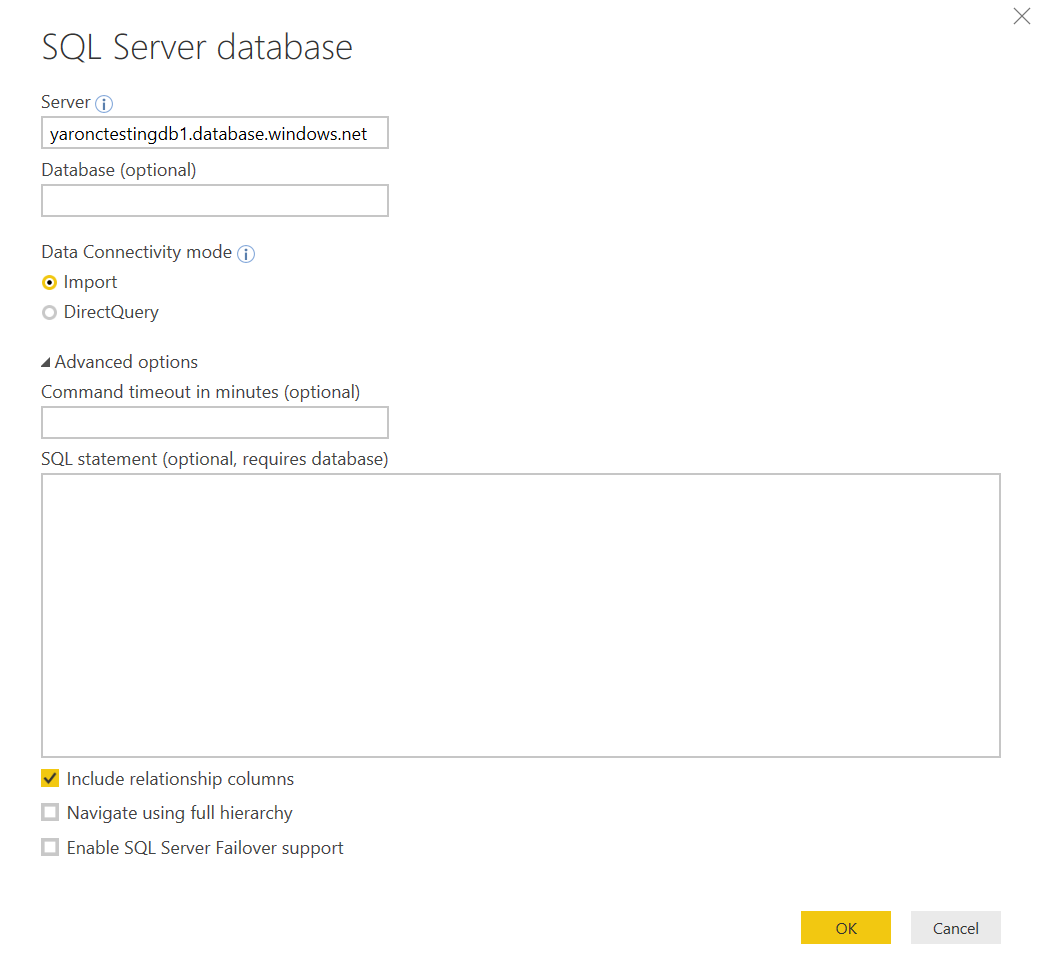The height and width of the screenshot is (964, 1039).
Task: Click into the Server name field
Action: 214,133
